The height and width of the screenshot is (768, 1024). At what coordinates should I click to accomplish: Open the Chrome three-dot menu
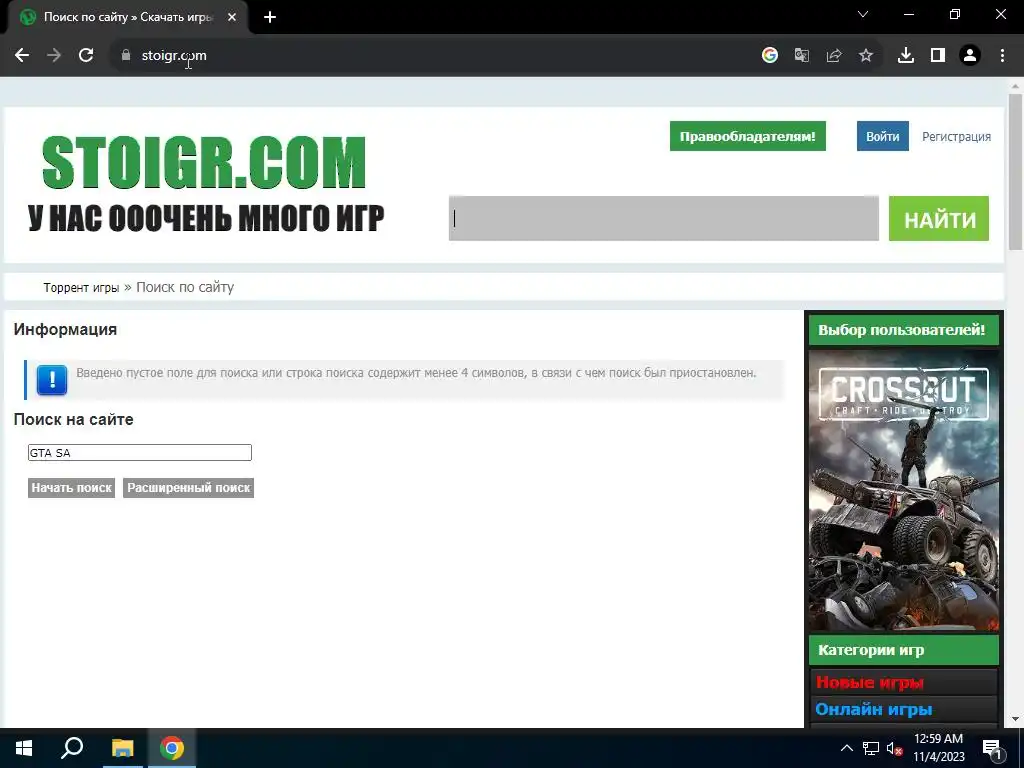1002,56
